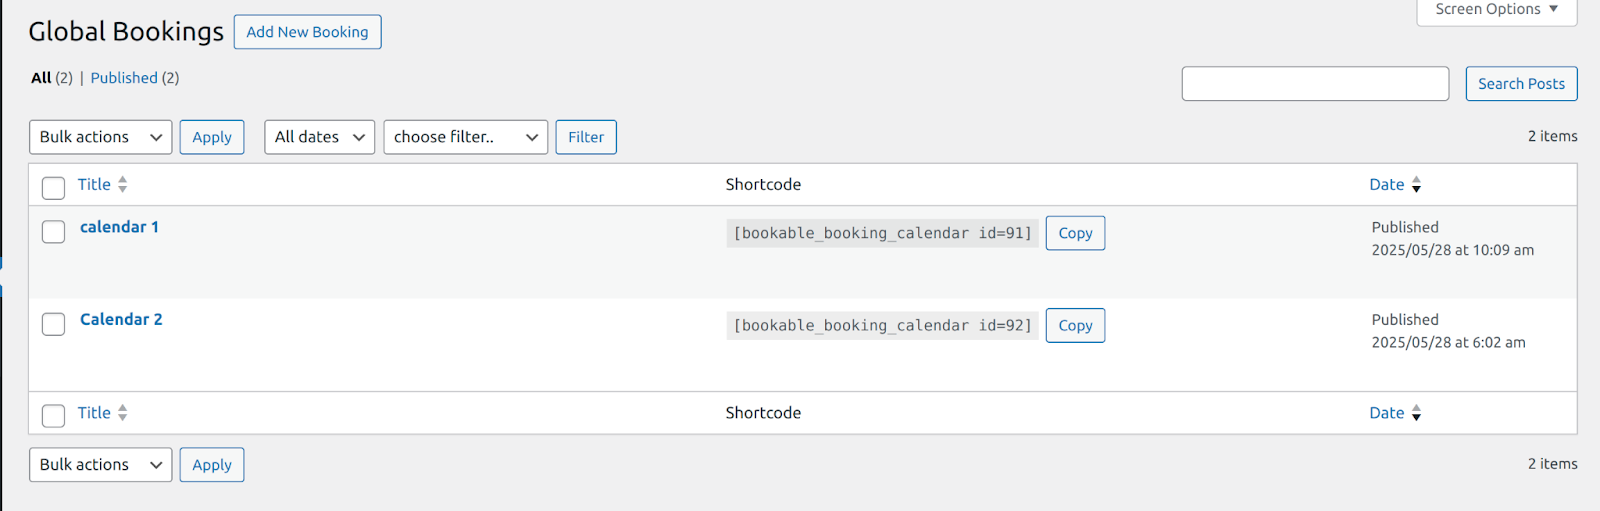The width and height of the screenshot is (1600, 511).
Task: Click the Title sort arrows in header
Action: (122, 185)
